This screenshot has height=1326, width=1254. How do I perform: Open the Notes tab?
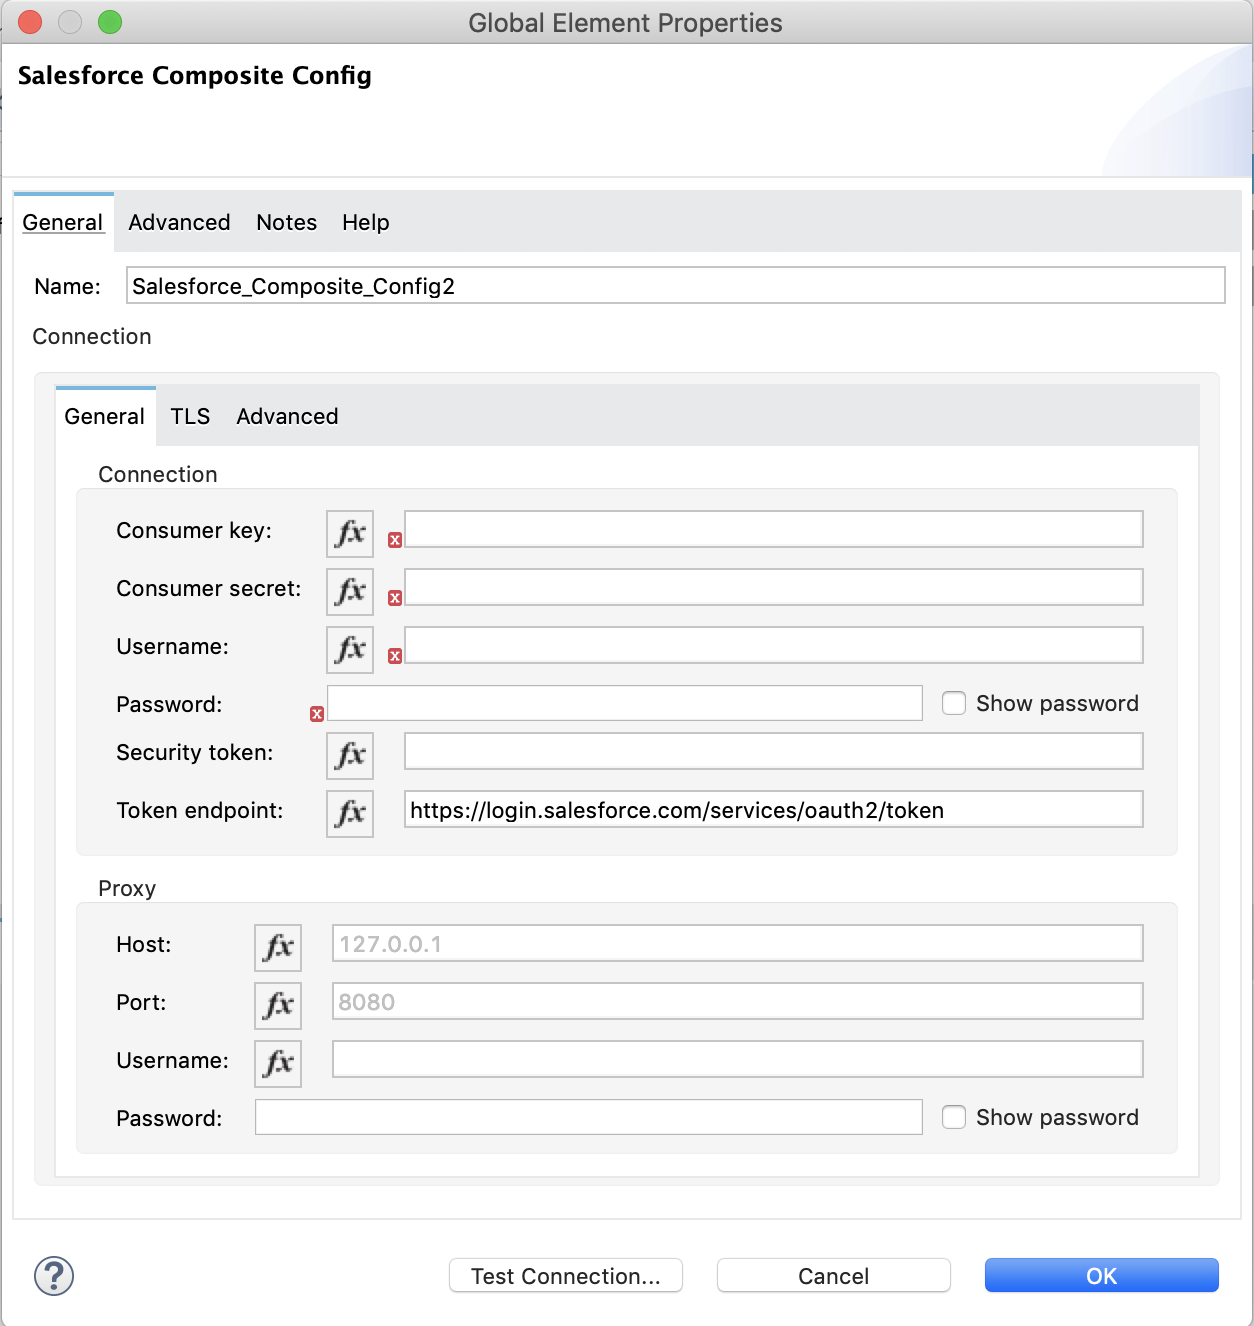(x=286, y=222)
